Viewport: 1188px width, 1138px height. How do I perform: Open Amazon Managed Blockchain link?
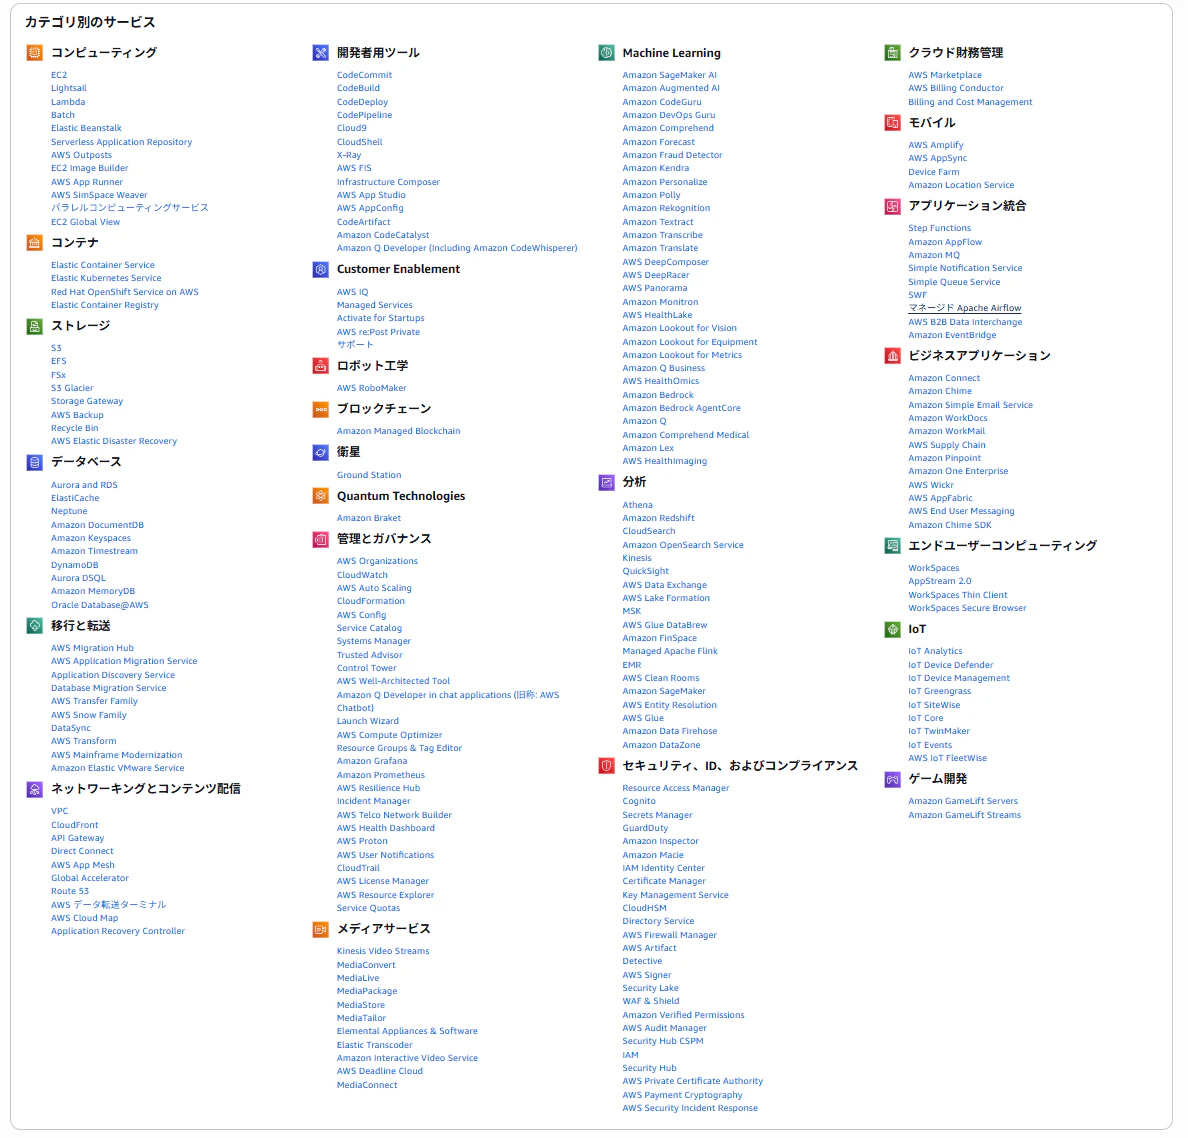tap(399, 431)
